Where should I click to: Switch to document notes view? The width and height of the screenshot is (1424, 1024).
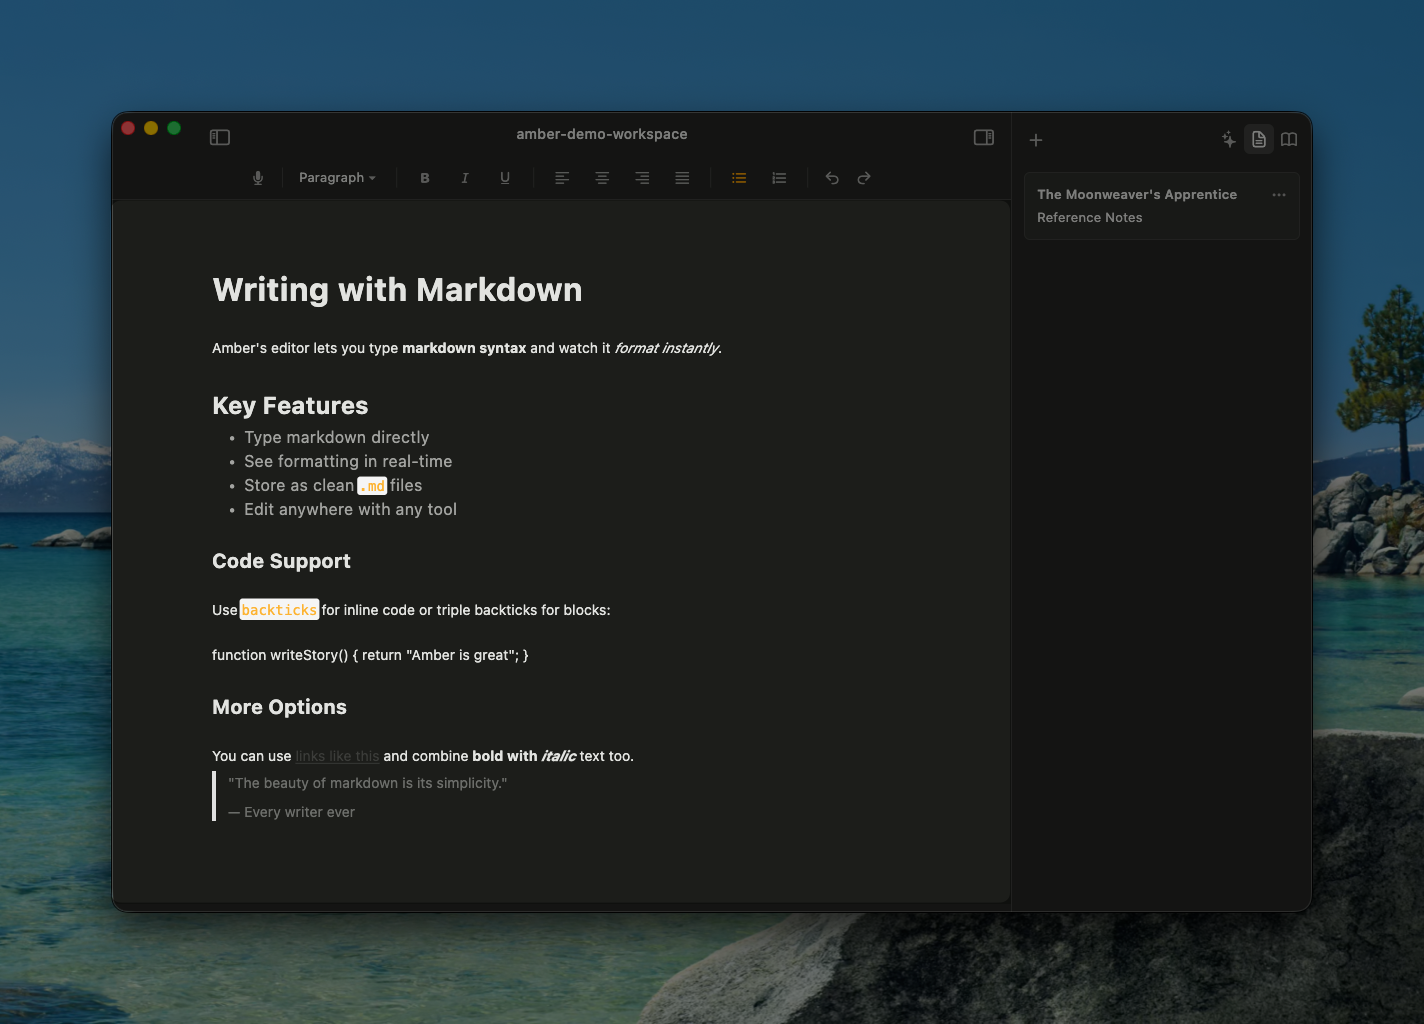(x=1258, y=140)
